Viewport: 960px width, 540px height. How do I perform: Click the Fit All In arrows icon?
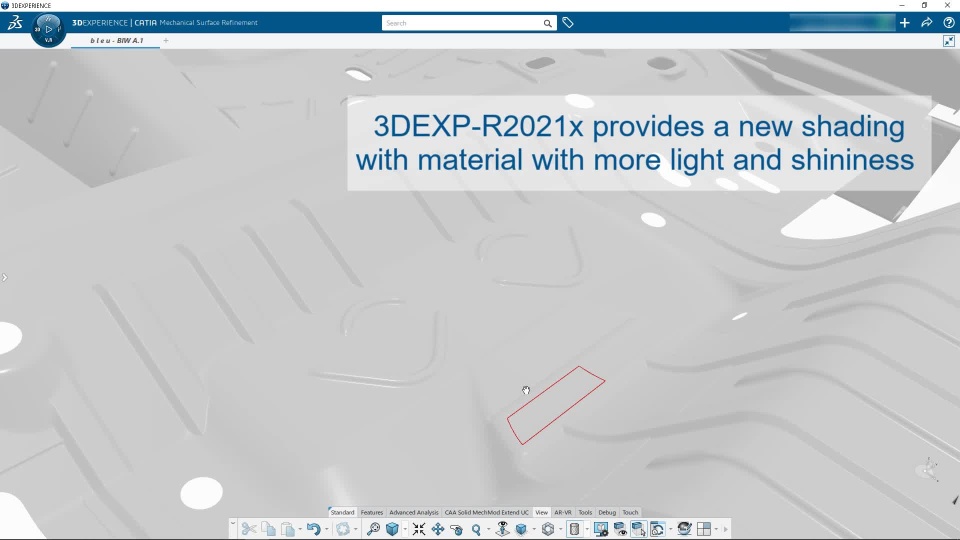point(419,529)
